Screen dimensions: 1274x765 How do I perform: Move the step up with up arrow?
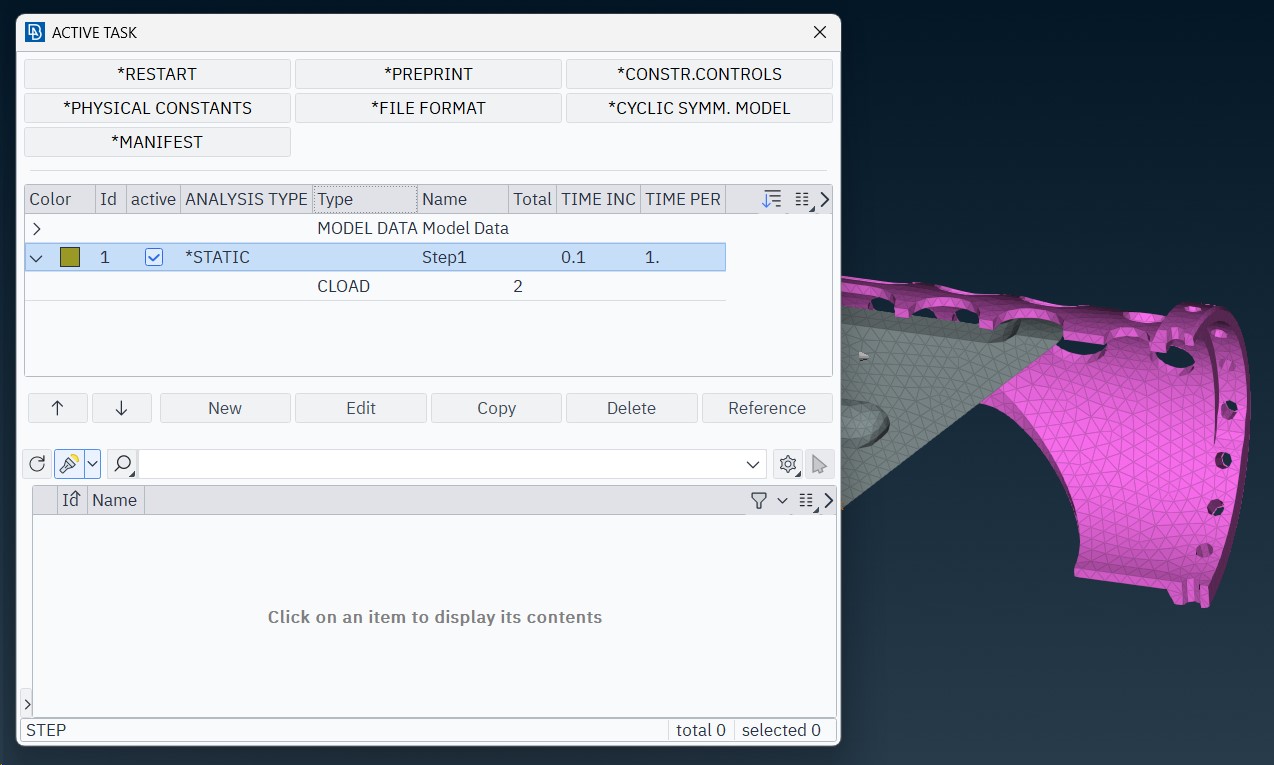(57, 408)
